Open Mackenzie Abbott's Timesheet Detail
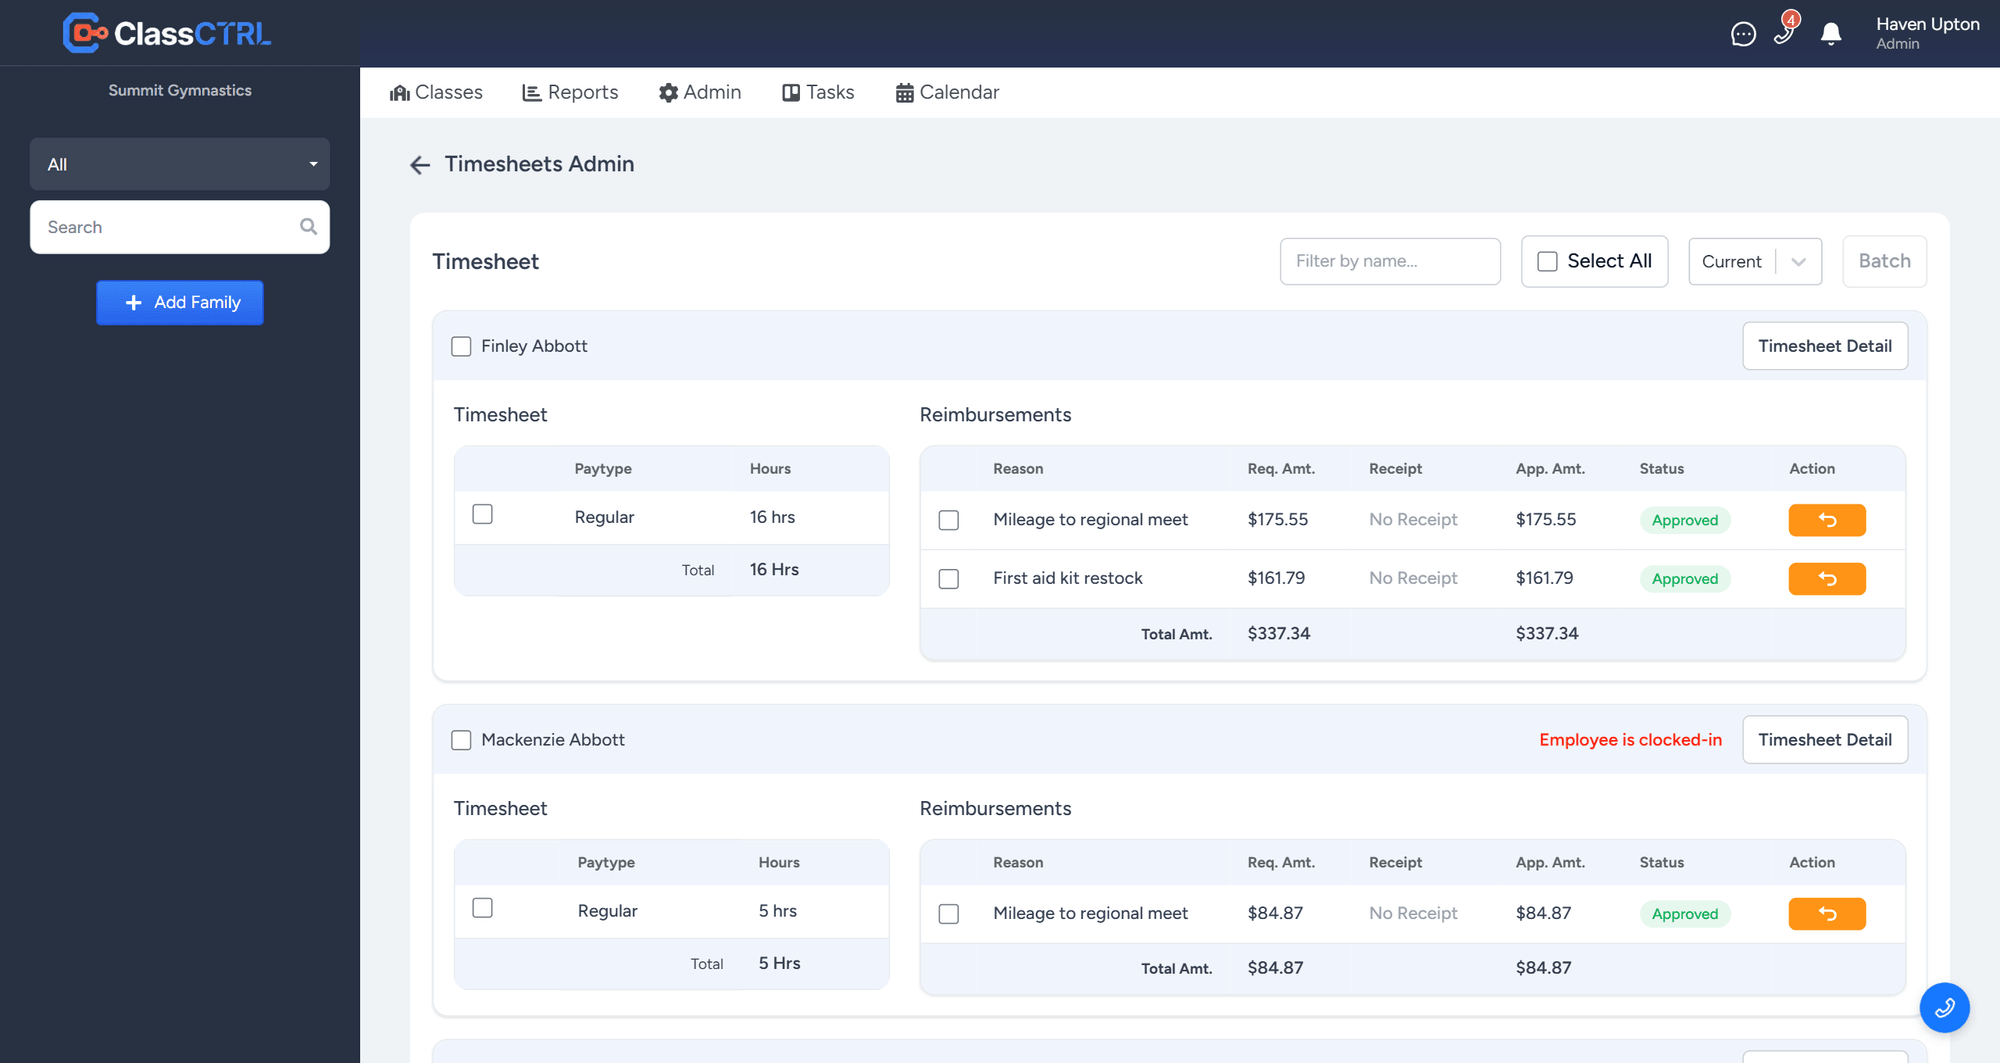The height and width of the screenshot is (1063, 2000). pyautogui.click(x=1825, y=740)
